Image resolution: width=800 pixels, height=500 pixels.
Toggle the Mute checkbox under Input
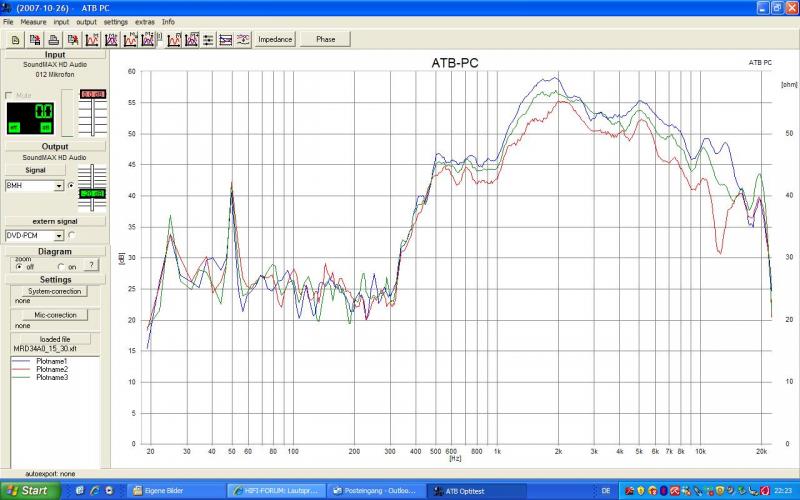(x=8, y=95)
